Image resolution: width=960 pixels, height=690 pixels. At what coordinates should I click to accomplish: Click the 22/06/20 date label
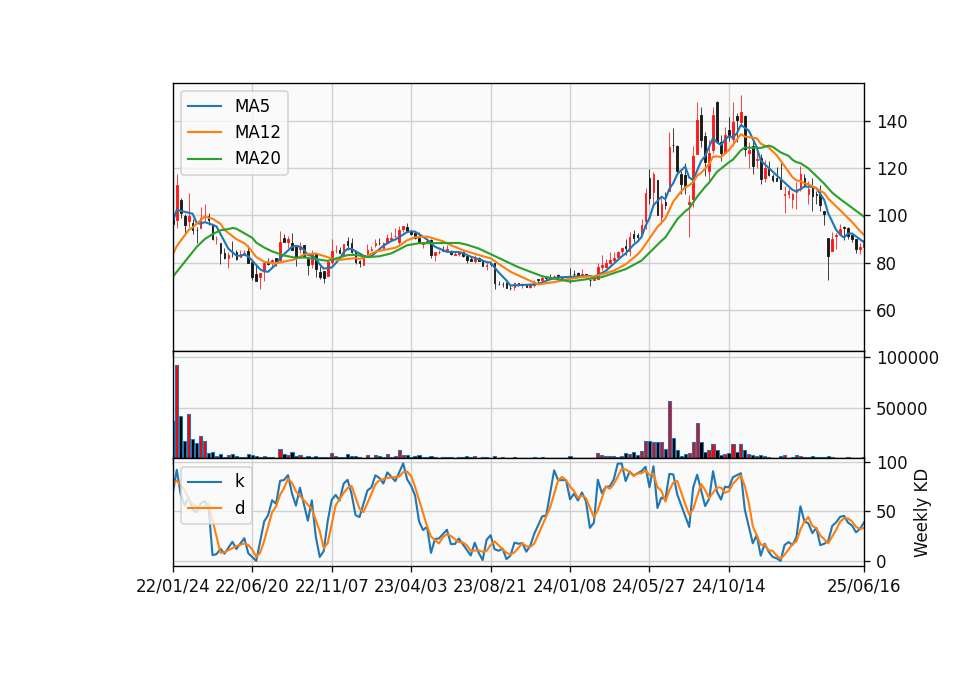[252, 586]
